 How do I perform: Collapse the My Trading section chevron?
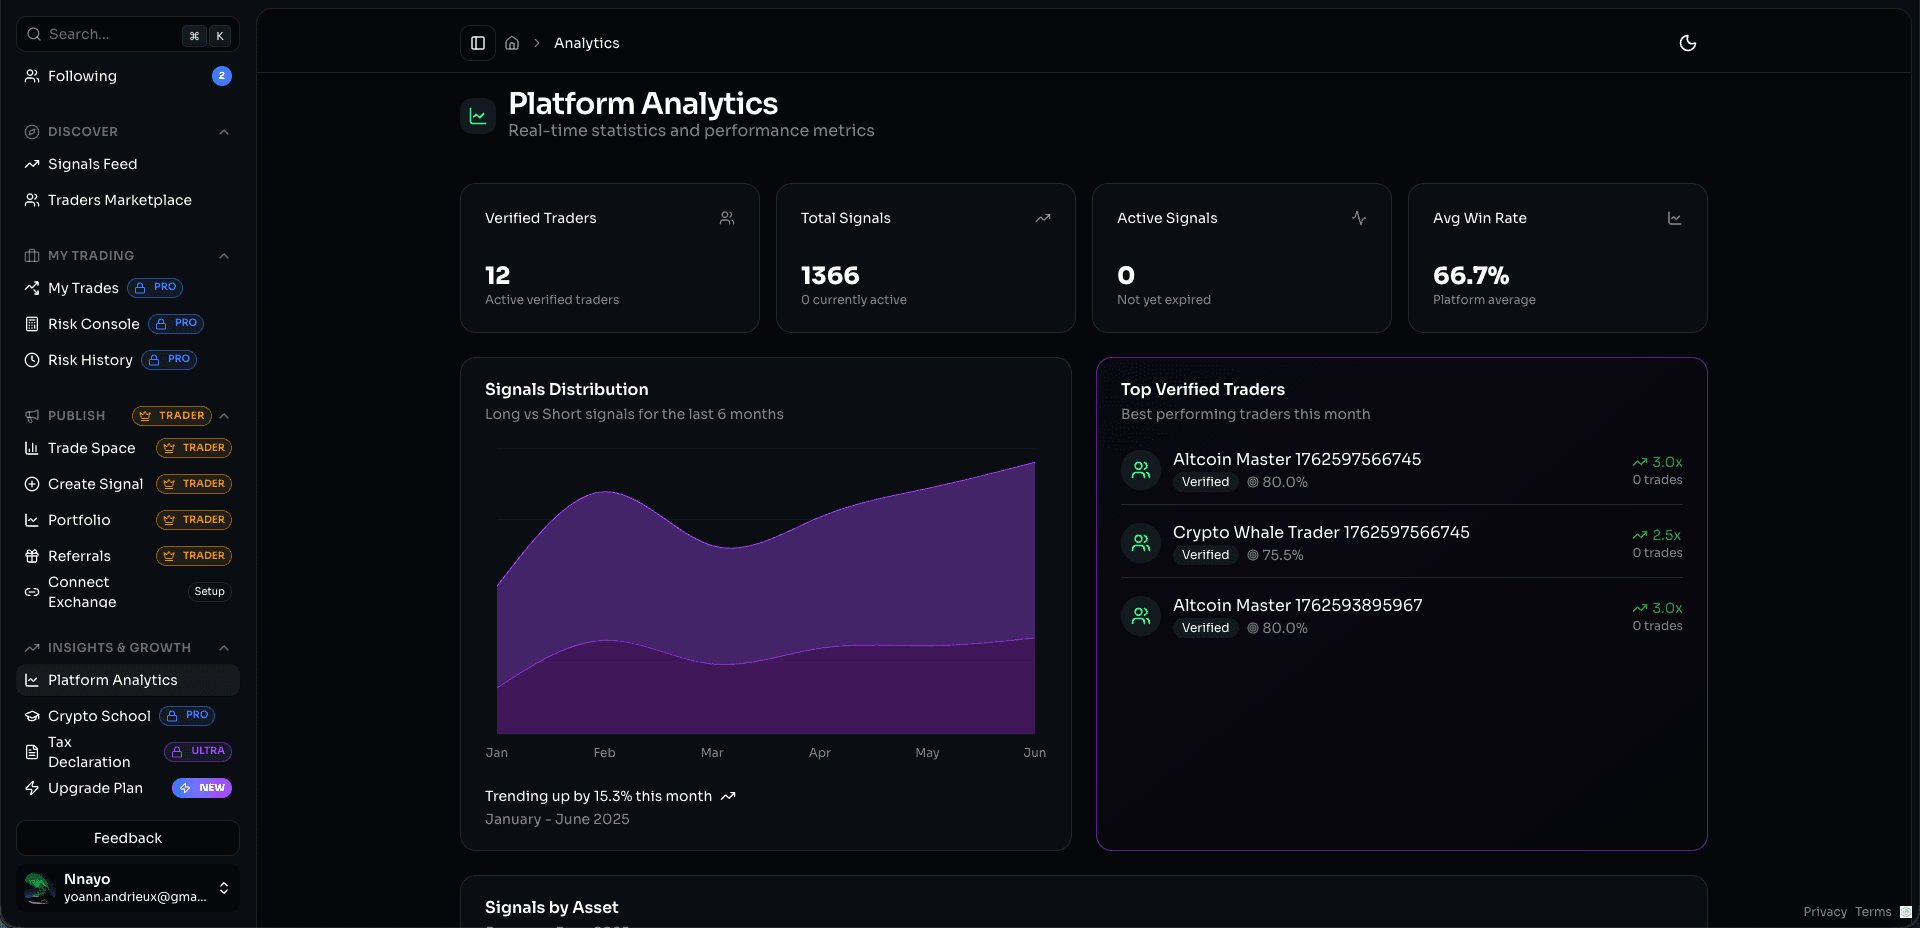coord(224,256)
